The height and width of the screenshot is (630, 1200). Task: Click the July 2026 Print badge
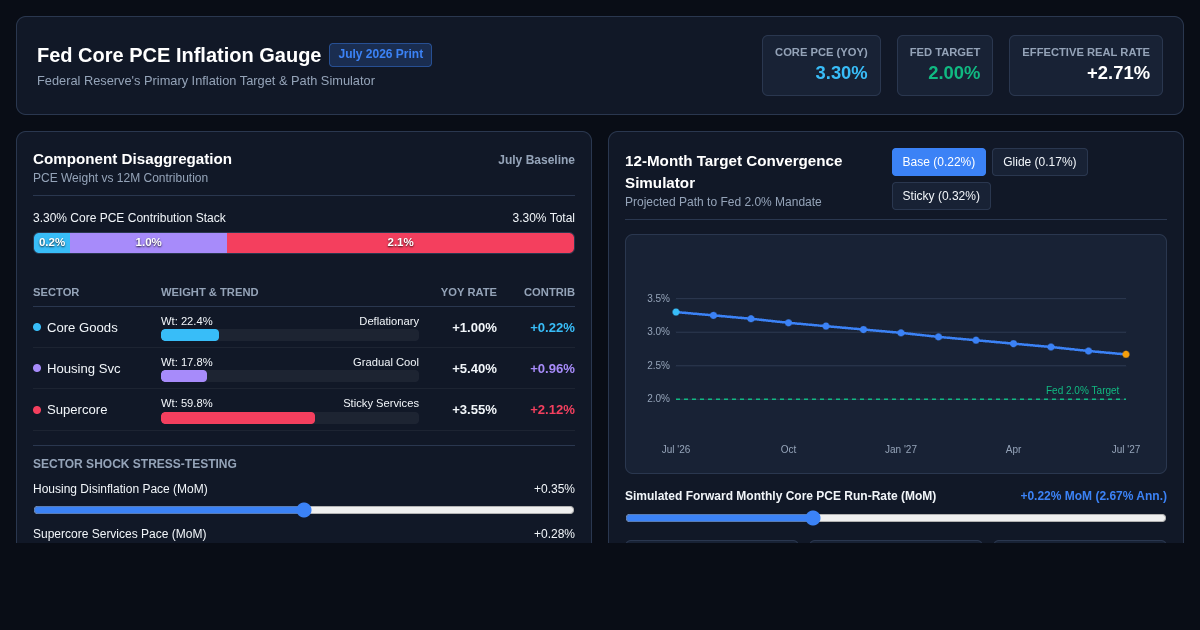[380, 55]
